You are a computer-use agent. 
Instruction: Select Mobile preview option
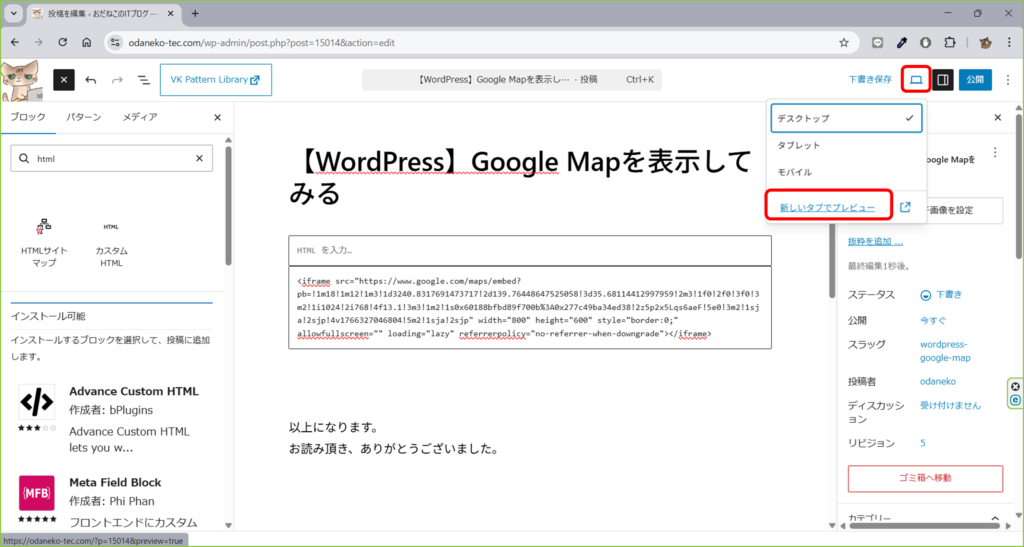[x=795, y=172]
